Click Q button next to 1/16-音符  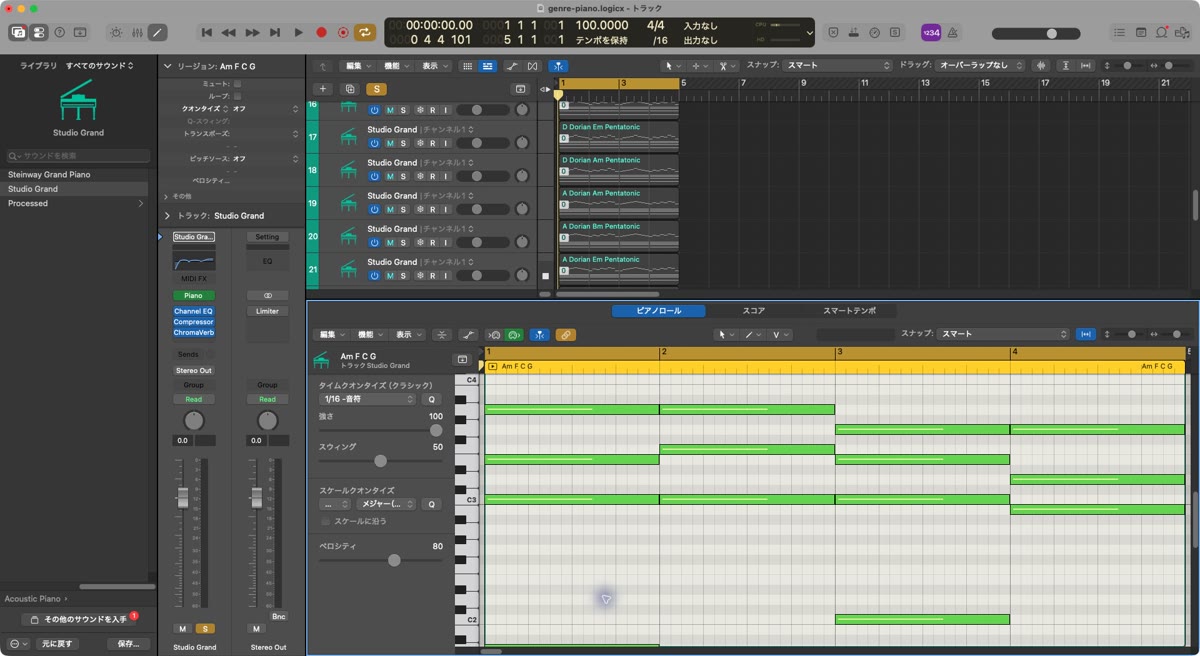(x=432, y=399)
